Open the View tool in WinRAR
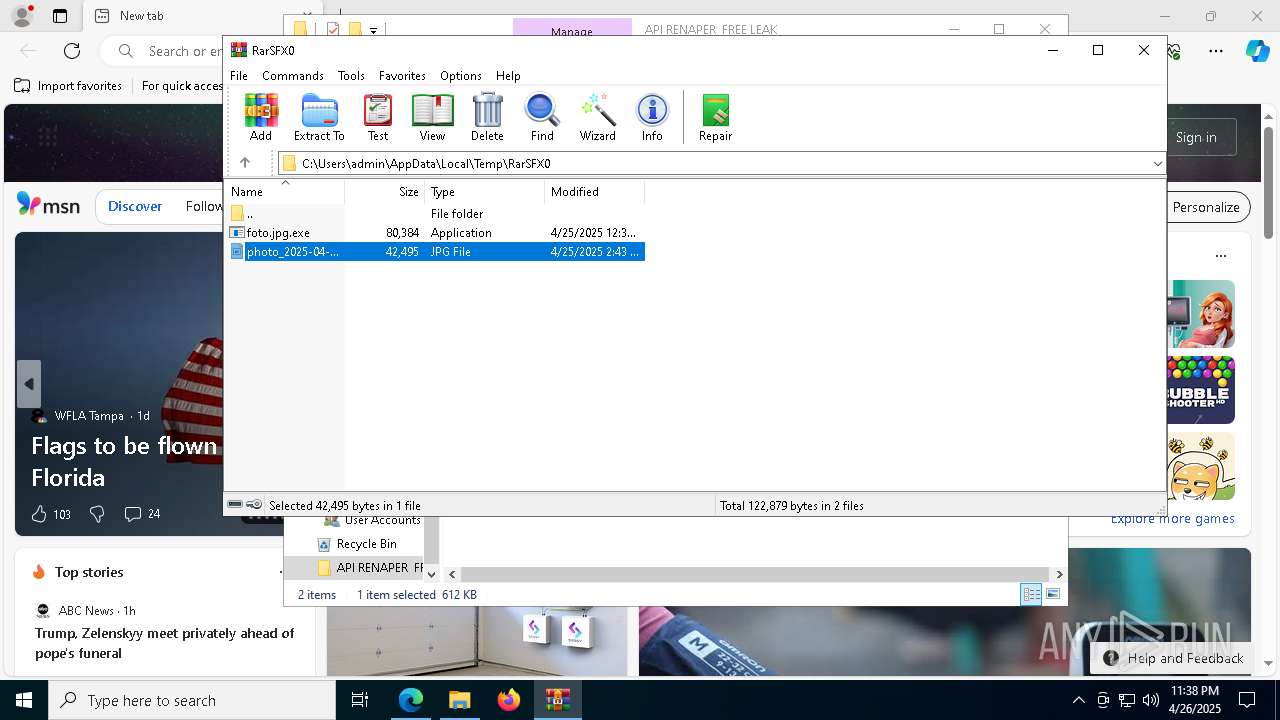 [x=432, y=117]
